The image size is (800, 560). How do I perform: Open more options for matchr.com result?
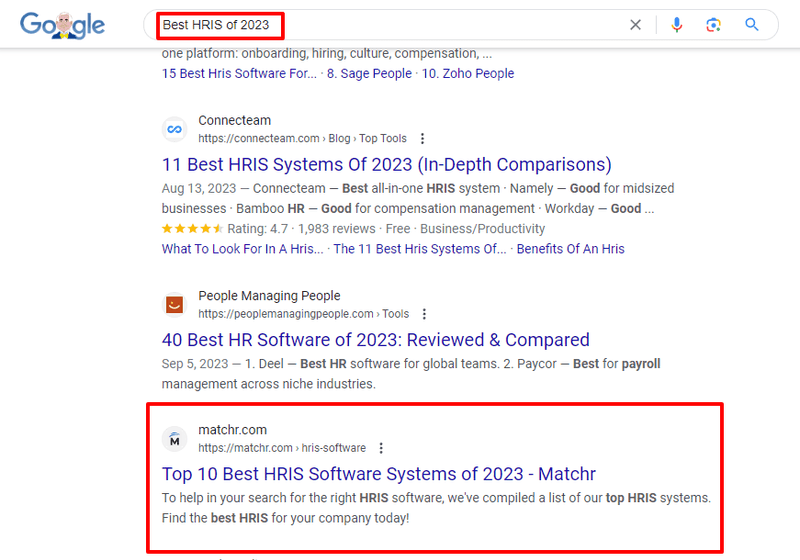[381, 448]
